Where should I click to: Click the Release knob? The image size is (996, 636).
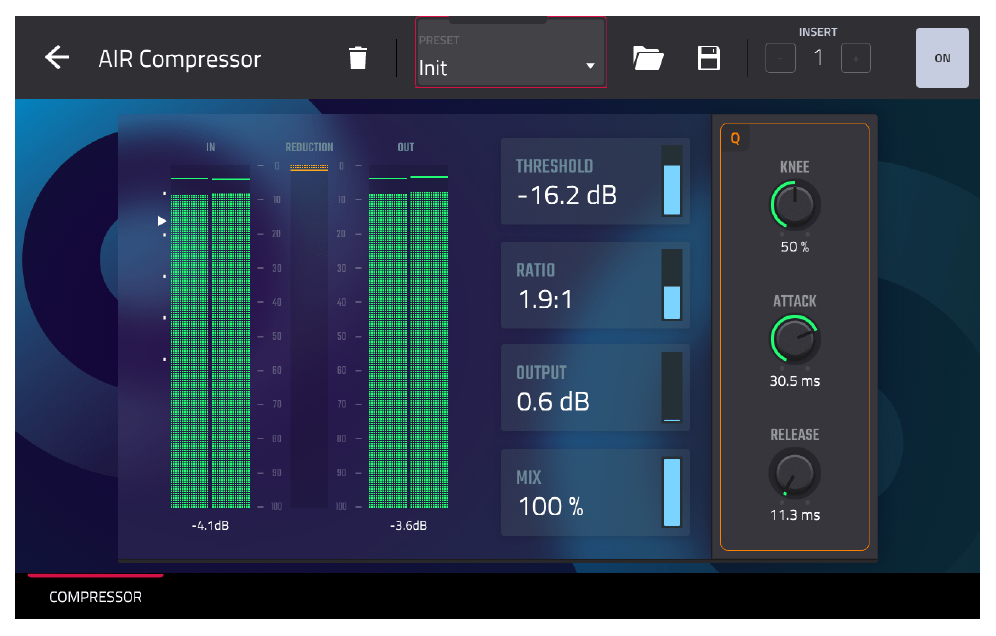click(795, 473)
